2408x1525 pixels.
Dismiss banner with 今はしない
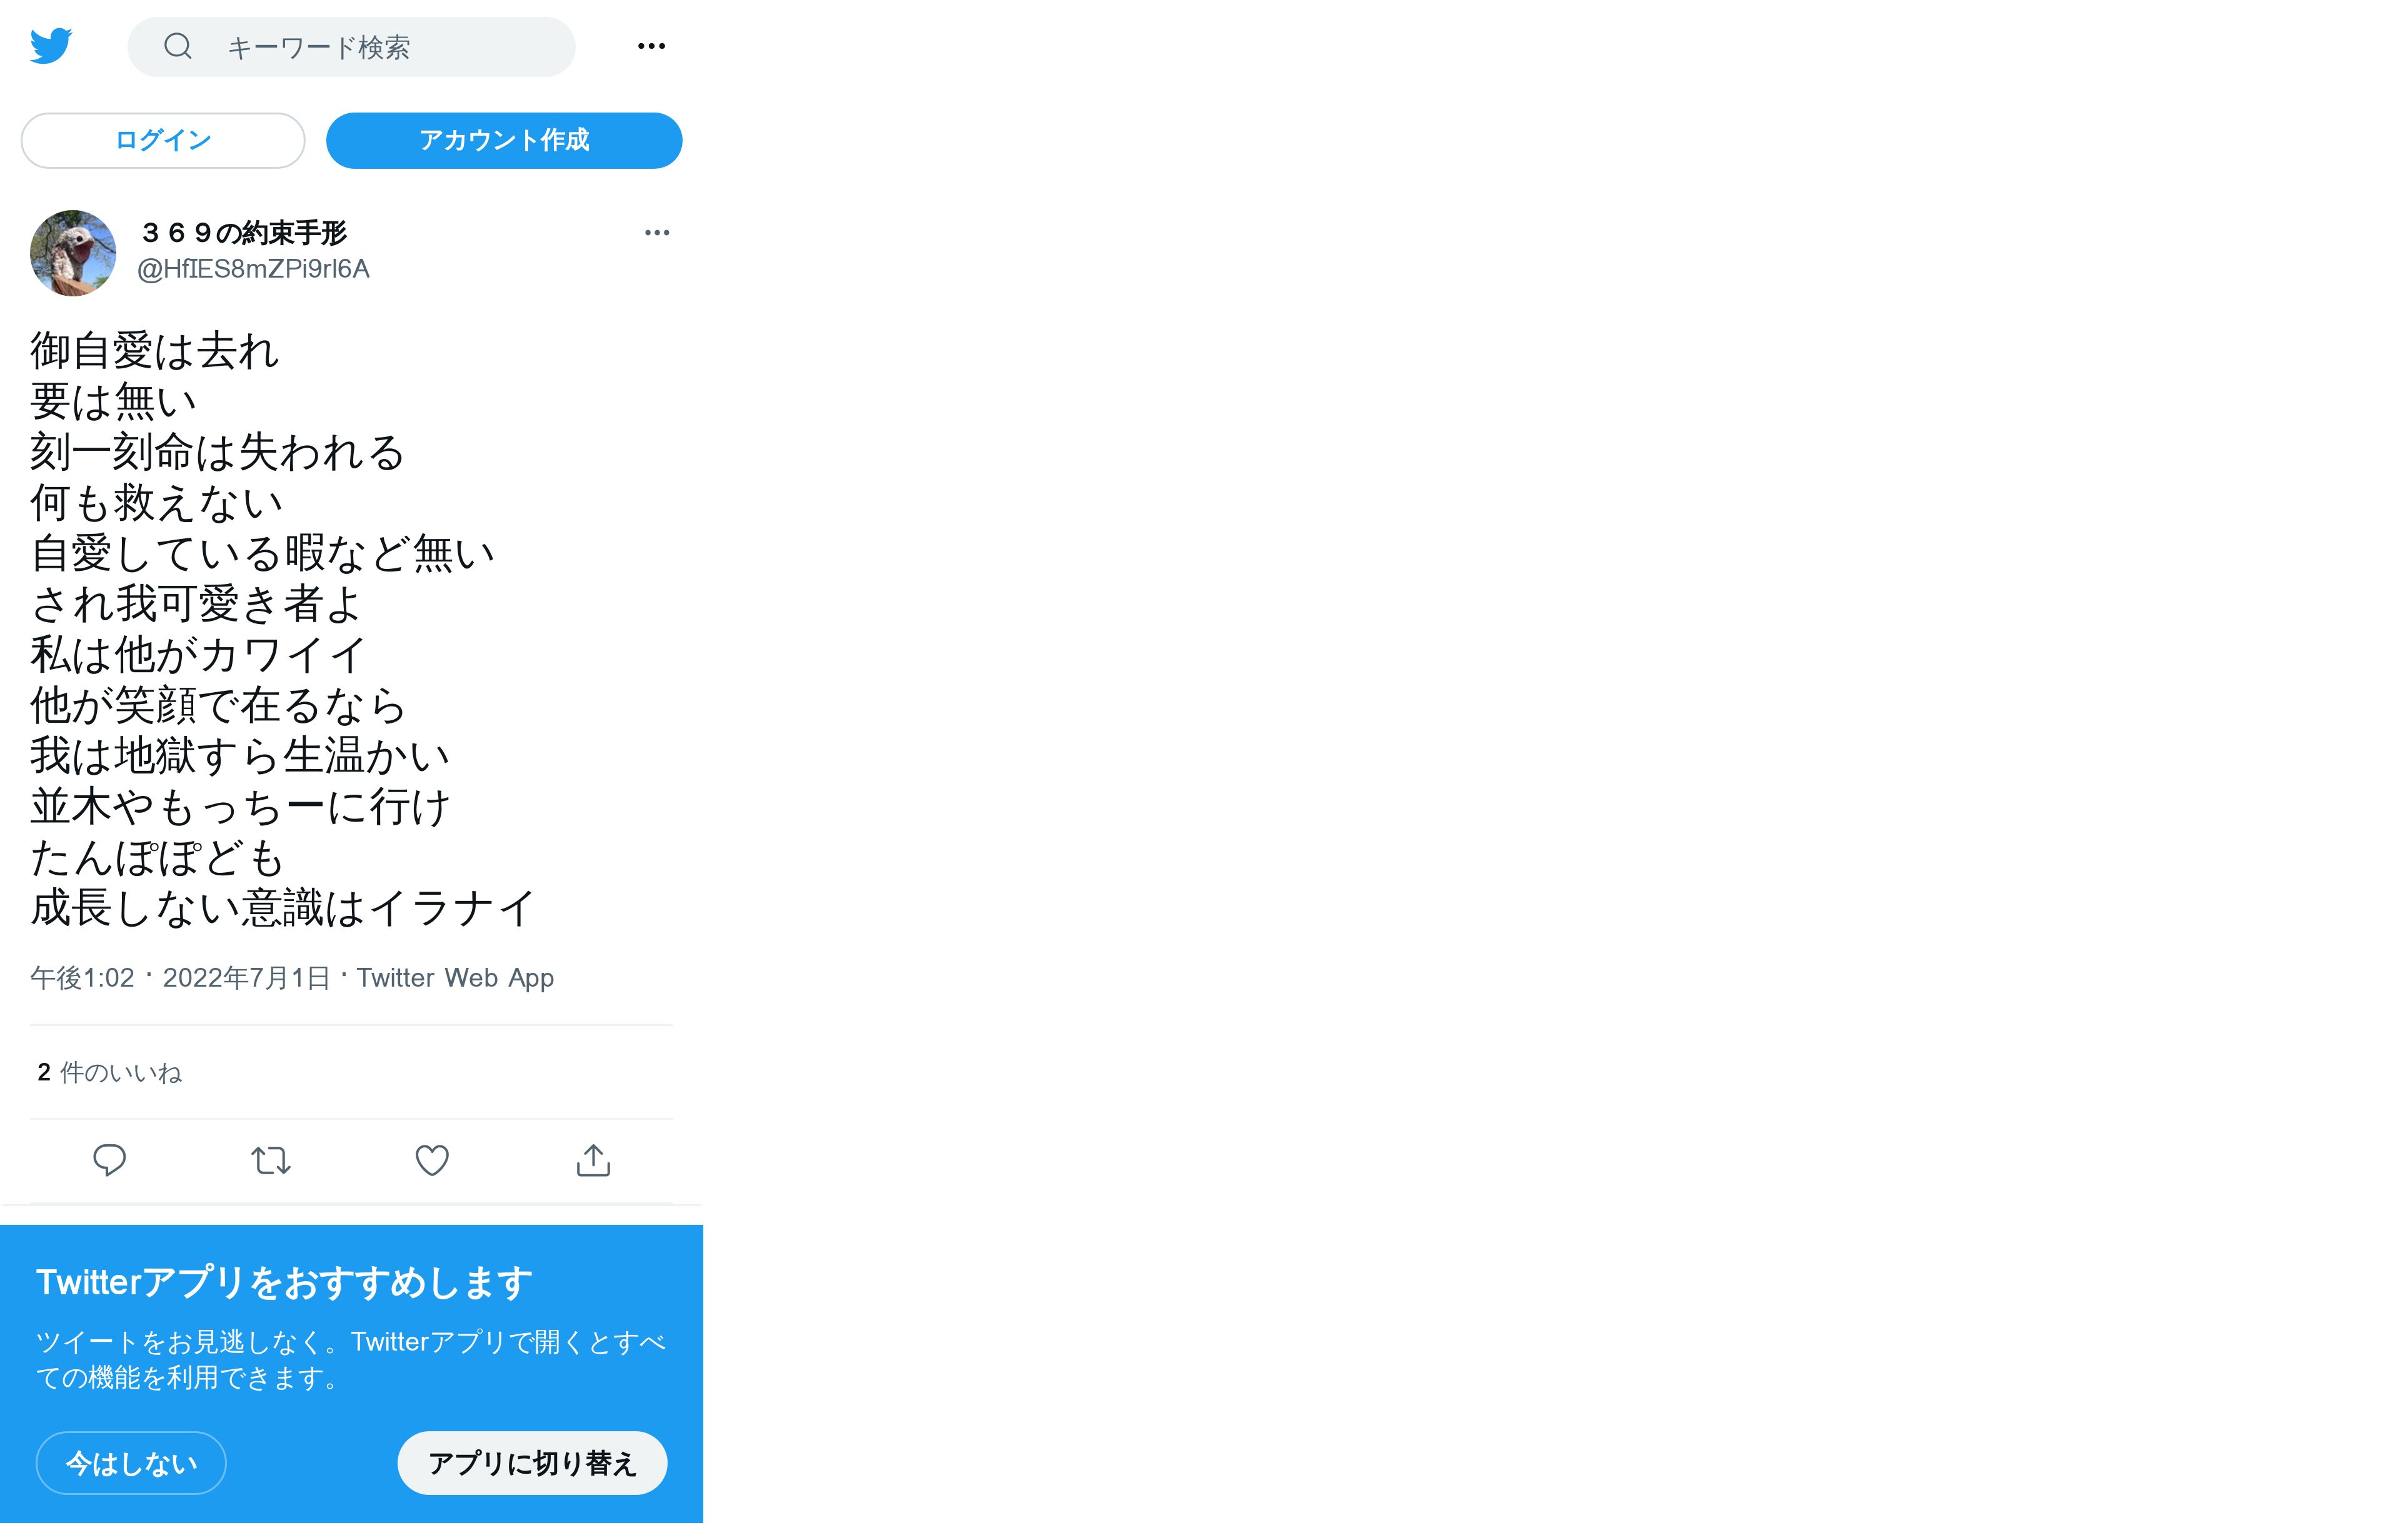pyautogui.click(x=131, y=1464)
